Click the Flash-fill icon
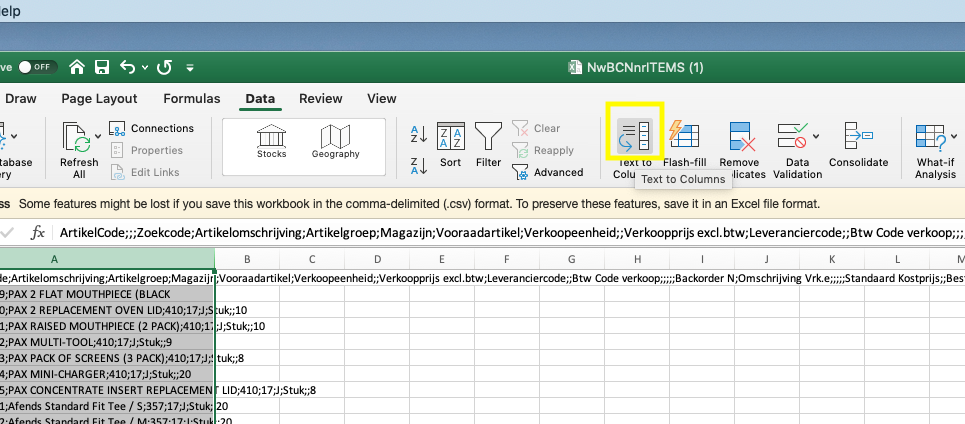 pyautogui.click(x=684, y=137)
